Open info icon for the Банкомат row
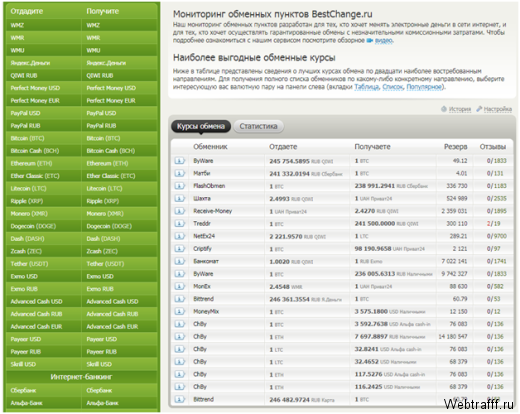The image size is (520, 414). [x=179, y=261]
